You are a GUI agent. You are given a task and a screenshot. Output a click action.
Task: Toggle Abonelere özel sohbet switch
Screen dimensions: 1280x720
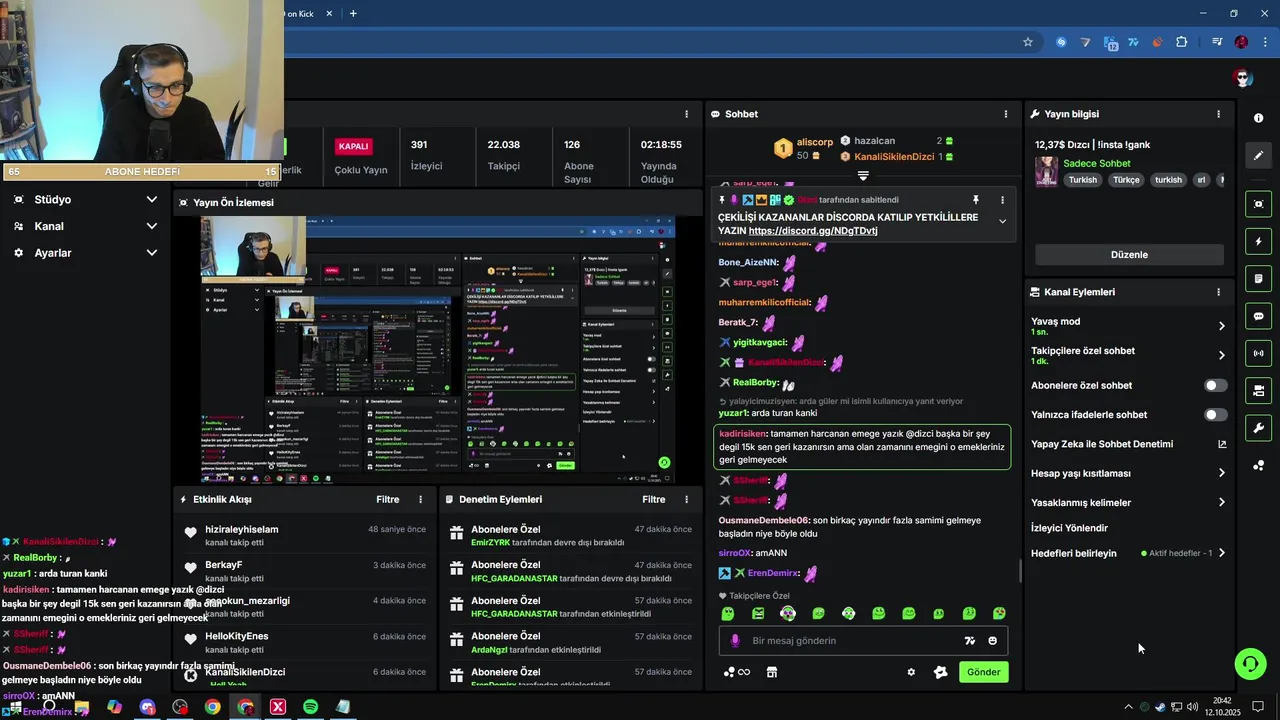coord(1215,385)
